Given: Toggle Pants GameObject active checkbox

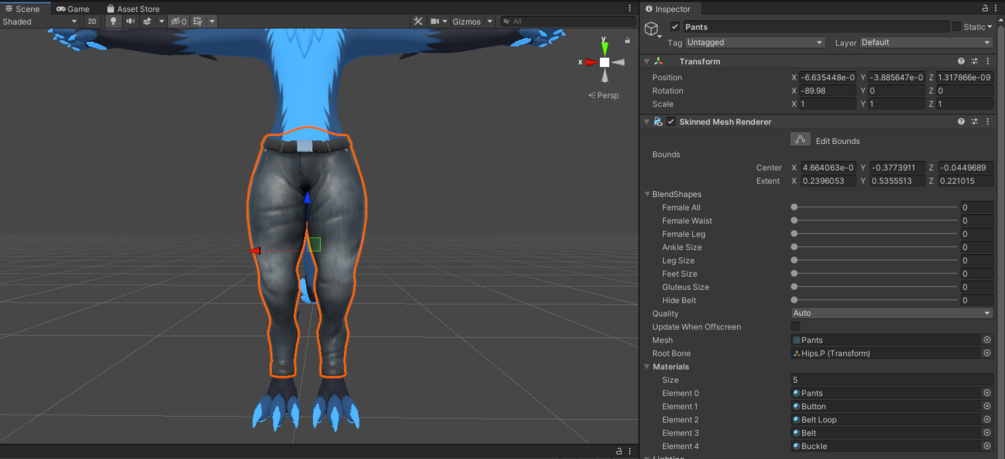Looking at the screenshot, I should [x=674, y=27].
